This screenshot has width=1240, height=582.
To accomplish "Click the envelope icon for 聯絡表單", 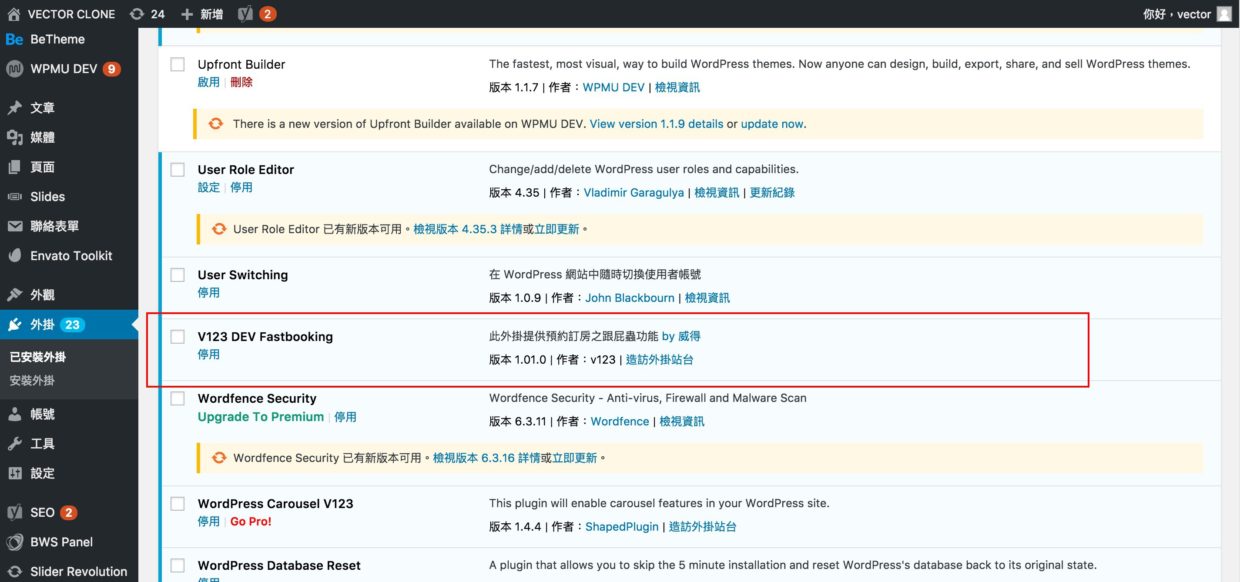I will pyautogui.click(x=14, y=226).
